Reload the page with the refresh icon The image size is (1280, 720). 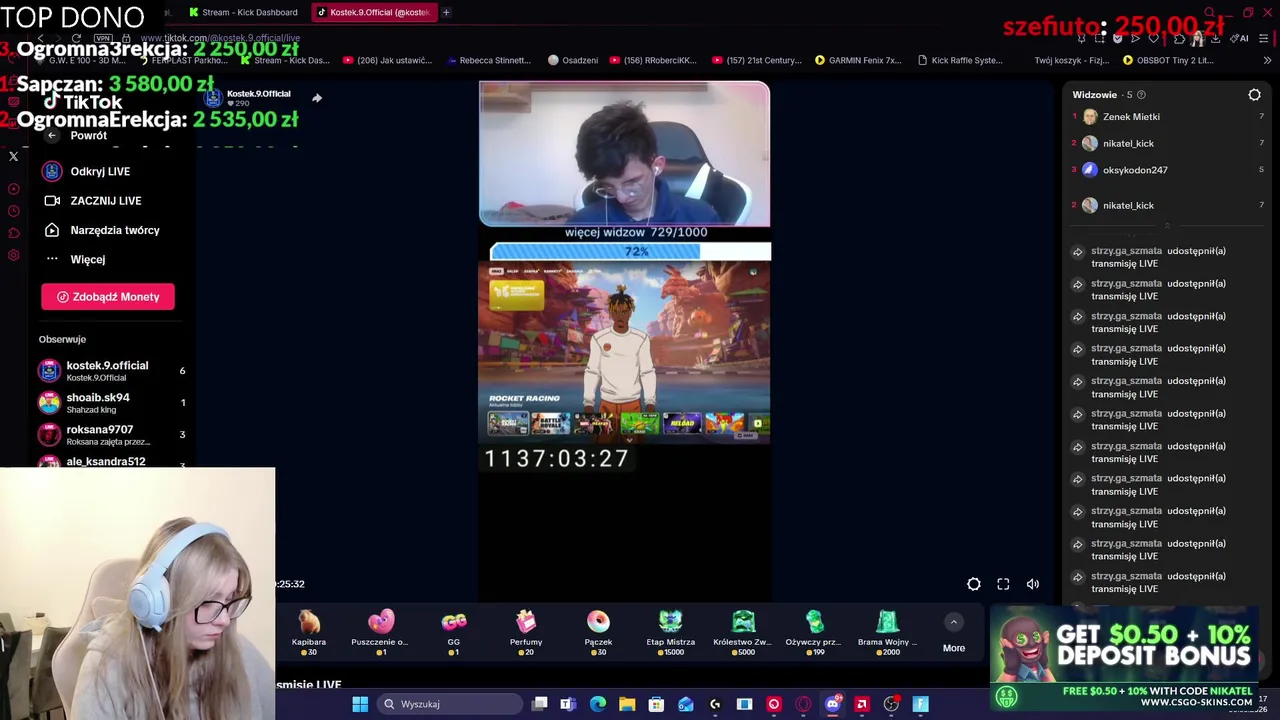pyautogui.click(x=76, y=38)
